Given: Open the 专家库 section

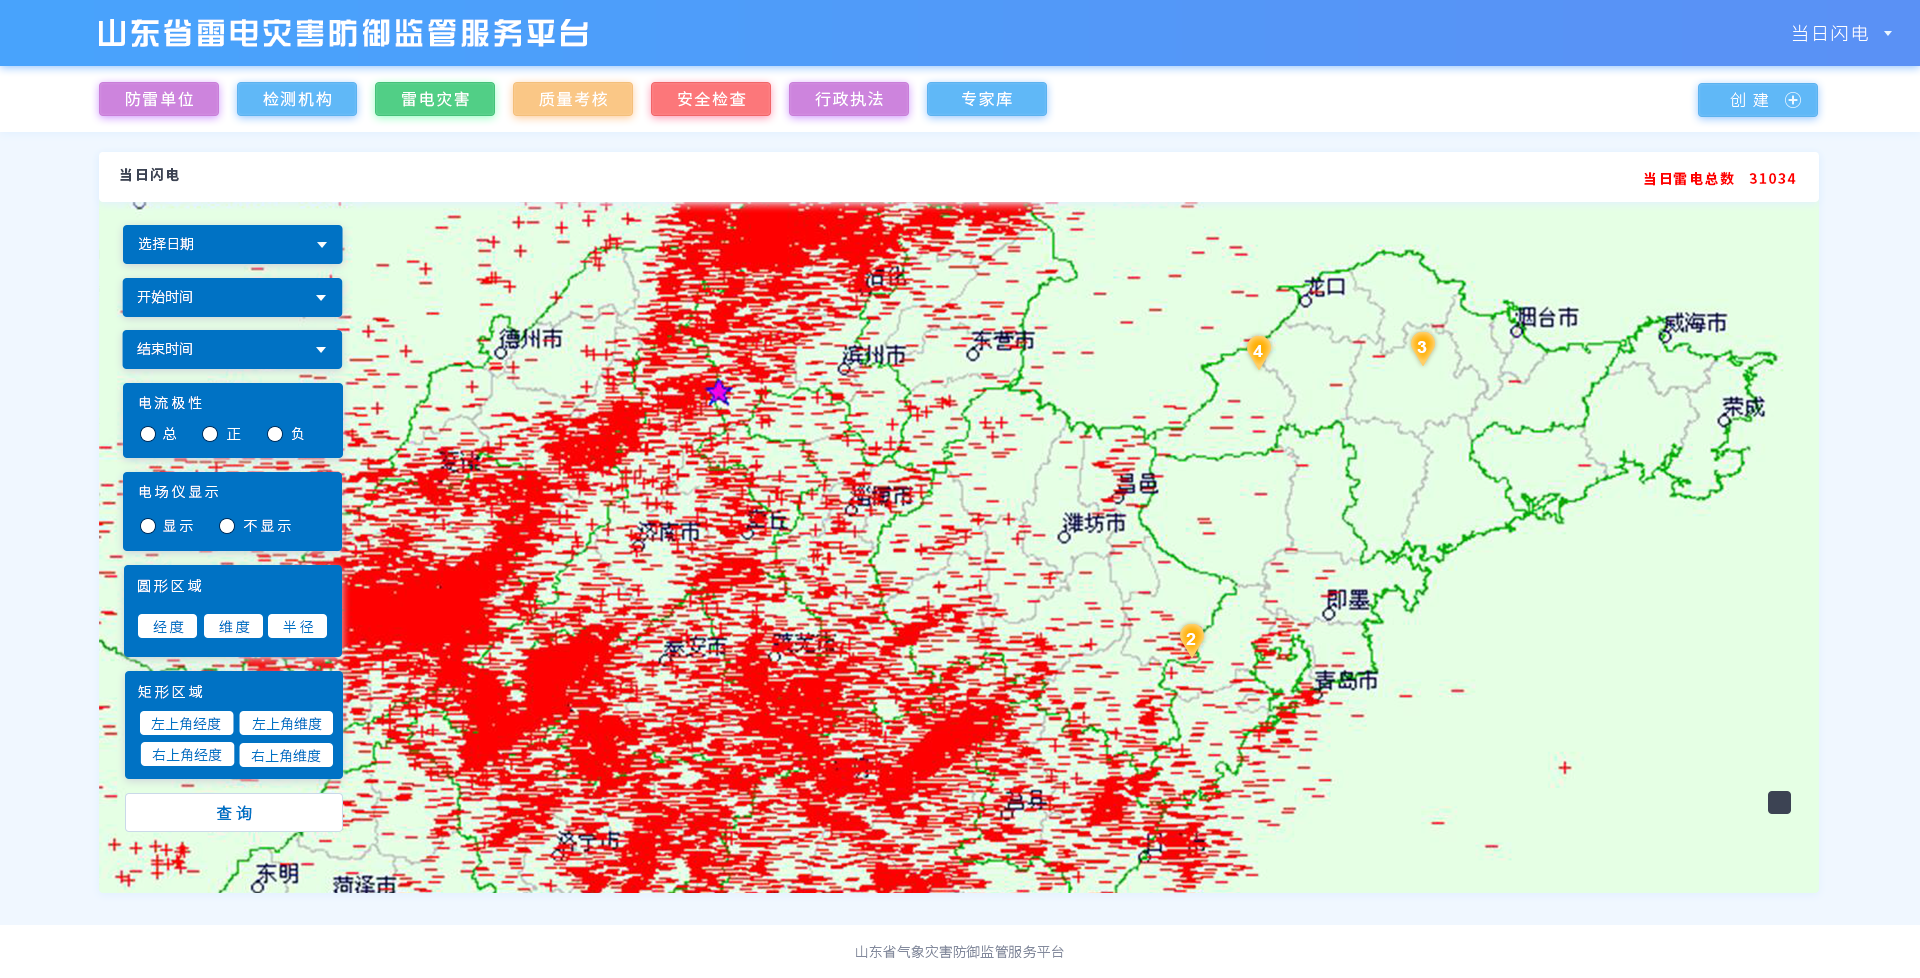Looking at the screenshot, I should 986,99.
